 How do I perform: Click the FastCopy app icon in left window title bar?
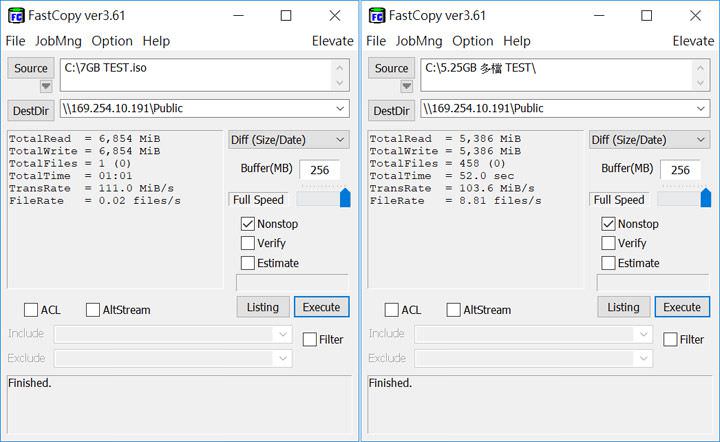[x=16, y=16]
